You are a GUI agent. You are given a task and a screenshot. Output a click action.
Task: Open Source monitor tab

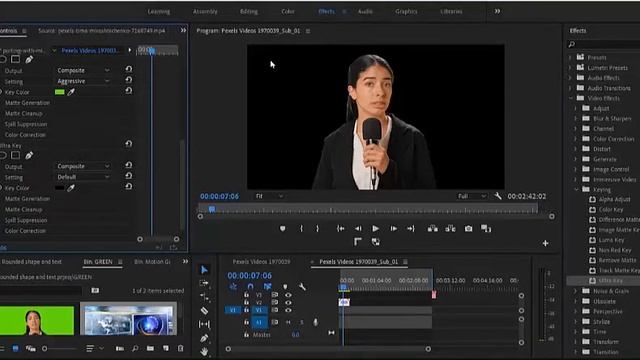click(102, 31)
